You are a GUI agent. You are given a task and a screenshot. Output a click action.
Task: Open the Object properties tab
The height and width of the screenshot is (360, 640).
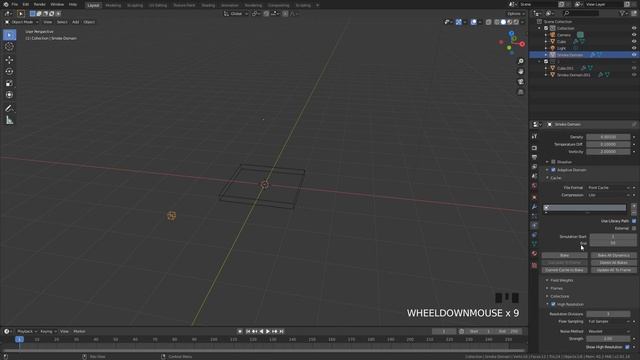point(534,197)
